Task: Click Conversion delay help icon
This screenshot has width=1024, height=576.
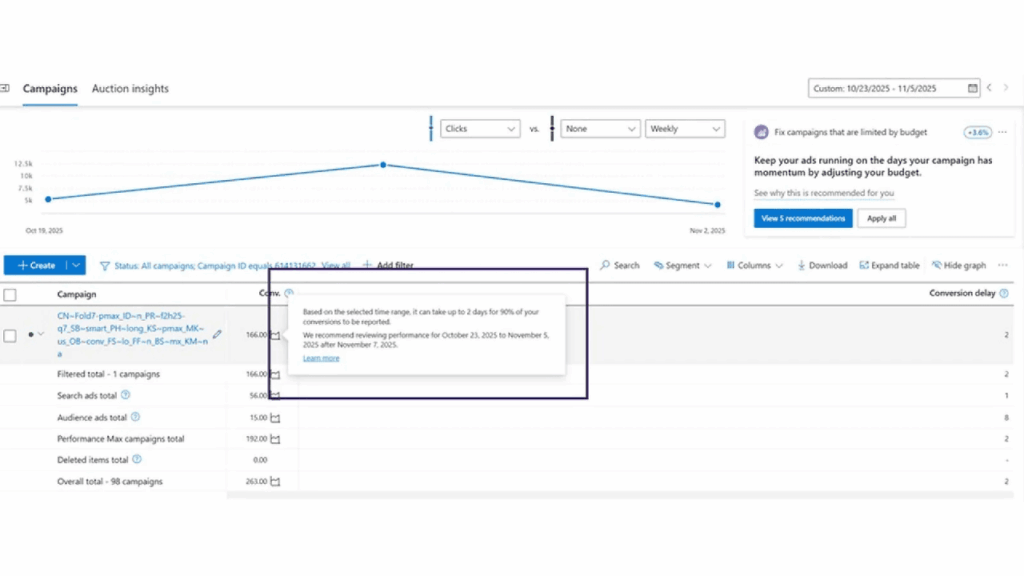Action: pos(1004,293)
